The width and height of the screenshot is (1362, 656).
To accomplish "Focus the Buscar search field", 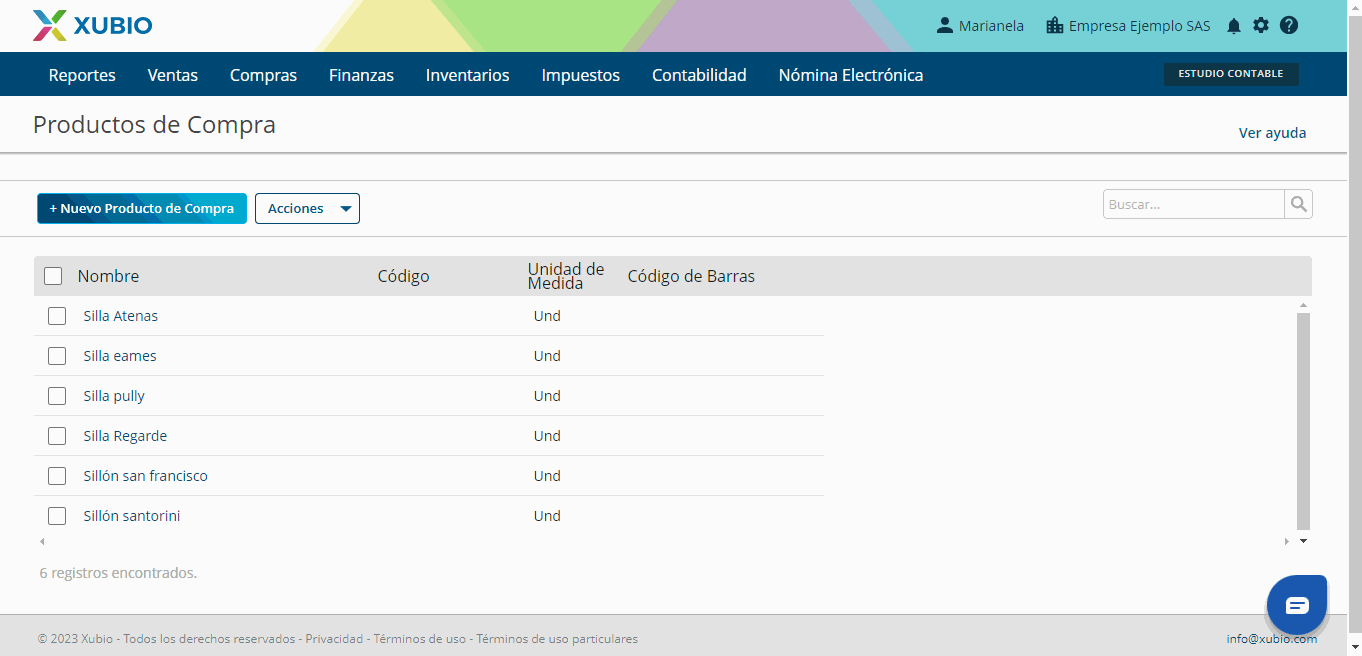I will (x=1193, y=204).
